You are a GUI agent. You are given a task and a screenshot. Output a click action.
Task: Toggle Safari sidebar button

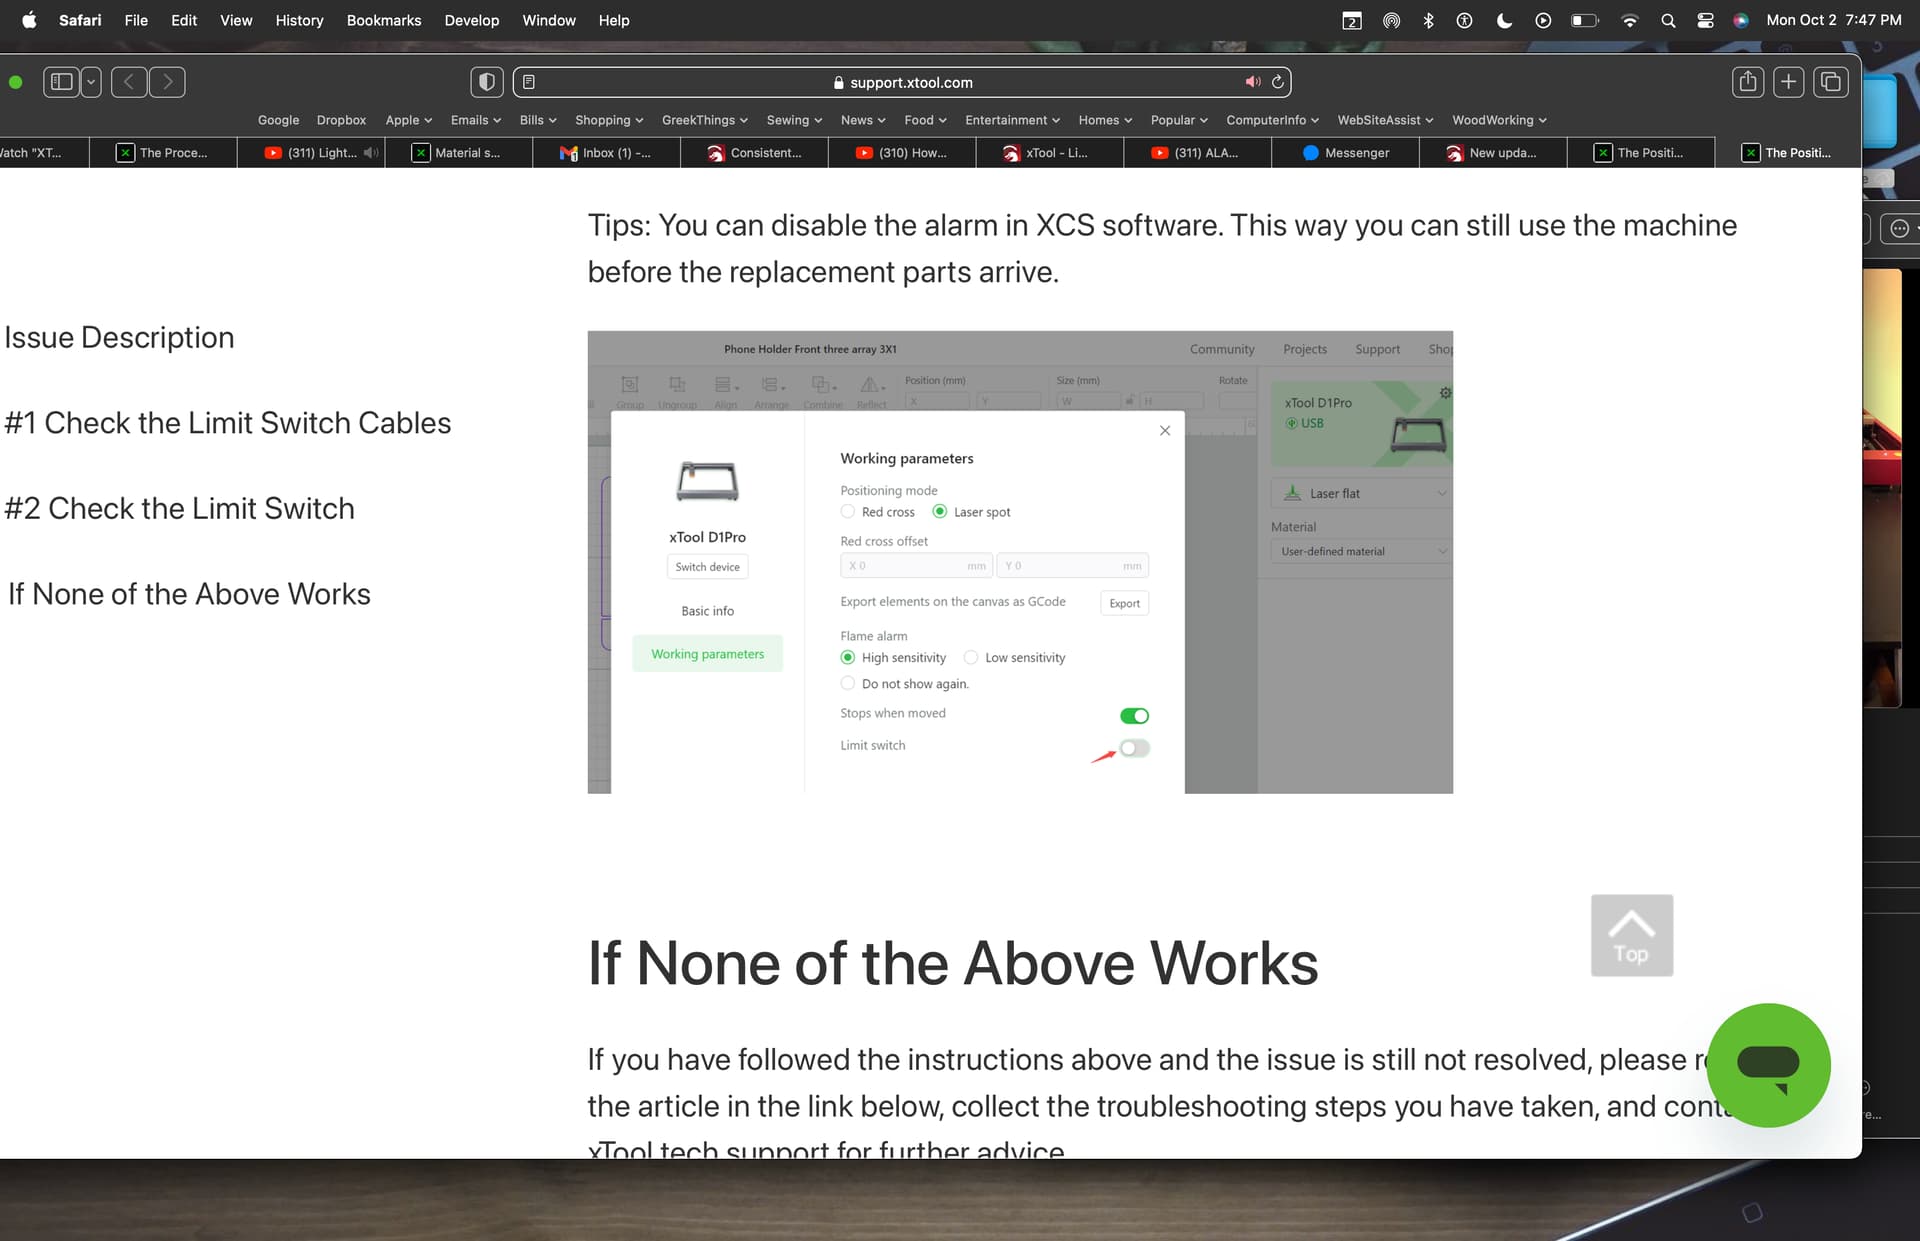(x=62, y=82)
